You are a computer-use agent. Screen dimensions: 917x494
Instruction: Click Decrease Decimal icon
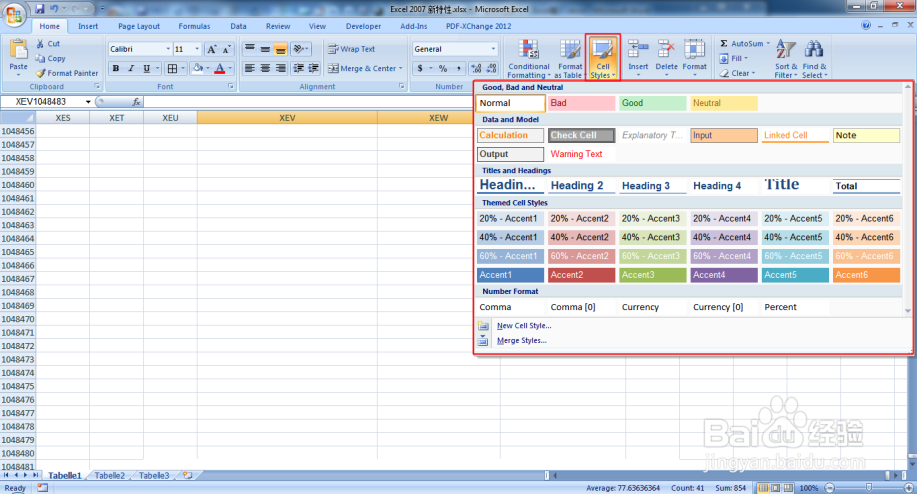[491, 68]
